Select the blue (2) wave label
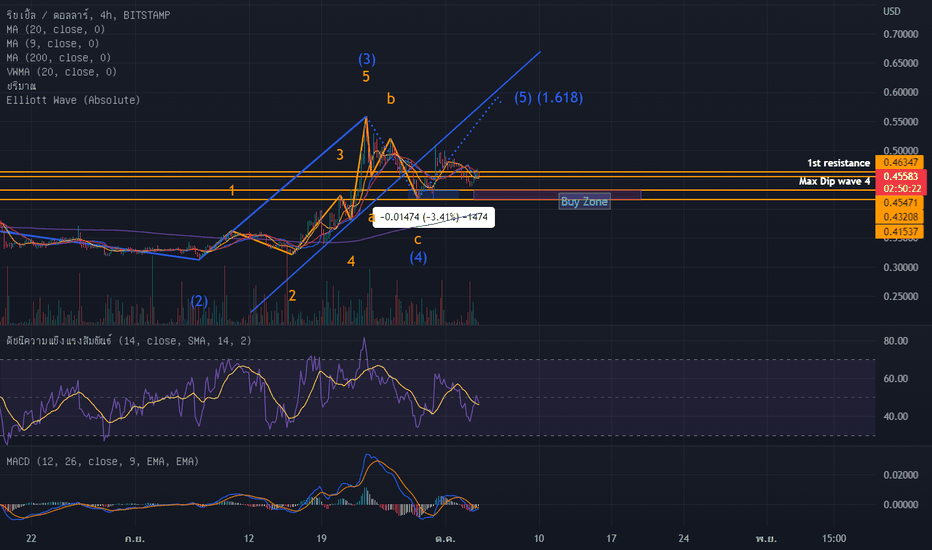The height and width of the screenshot is (550, 932). point(199,301)
